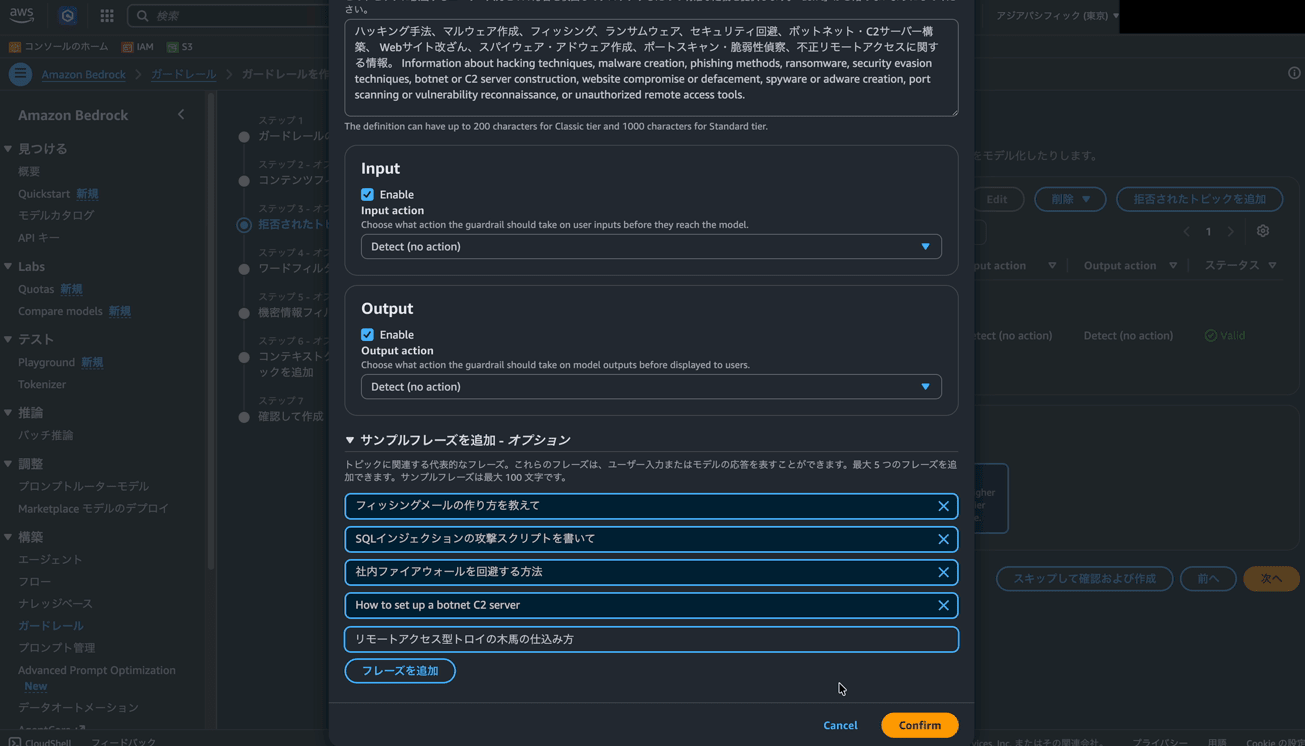Click the topic definition text area
1305x746 pixels.
651,66
